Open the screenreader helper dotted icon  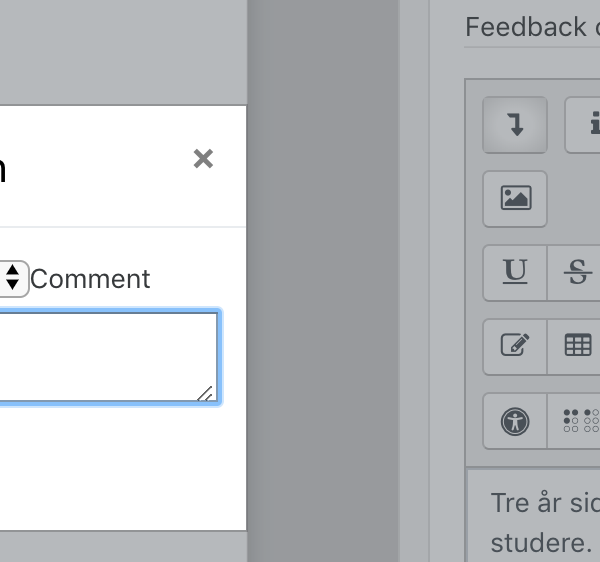click(574, 421)
